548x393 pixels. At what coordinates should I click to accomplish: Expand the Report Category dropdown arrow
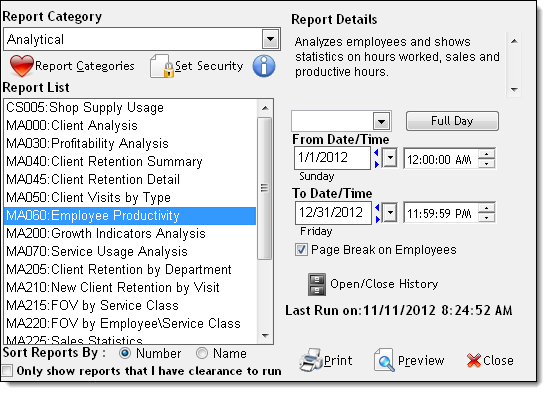[x=271, y=39]
